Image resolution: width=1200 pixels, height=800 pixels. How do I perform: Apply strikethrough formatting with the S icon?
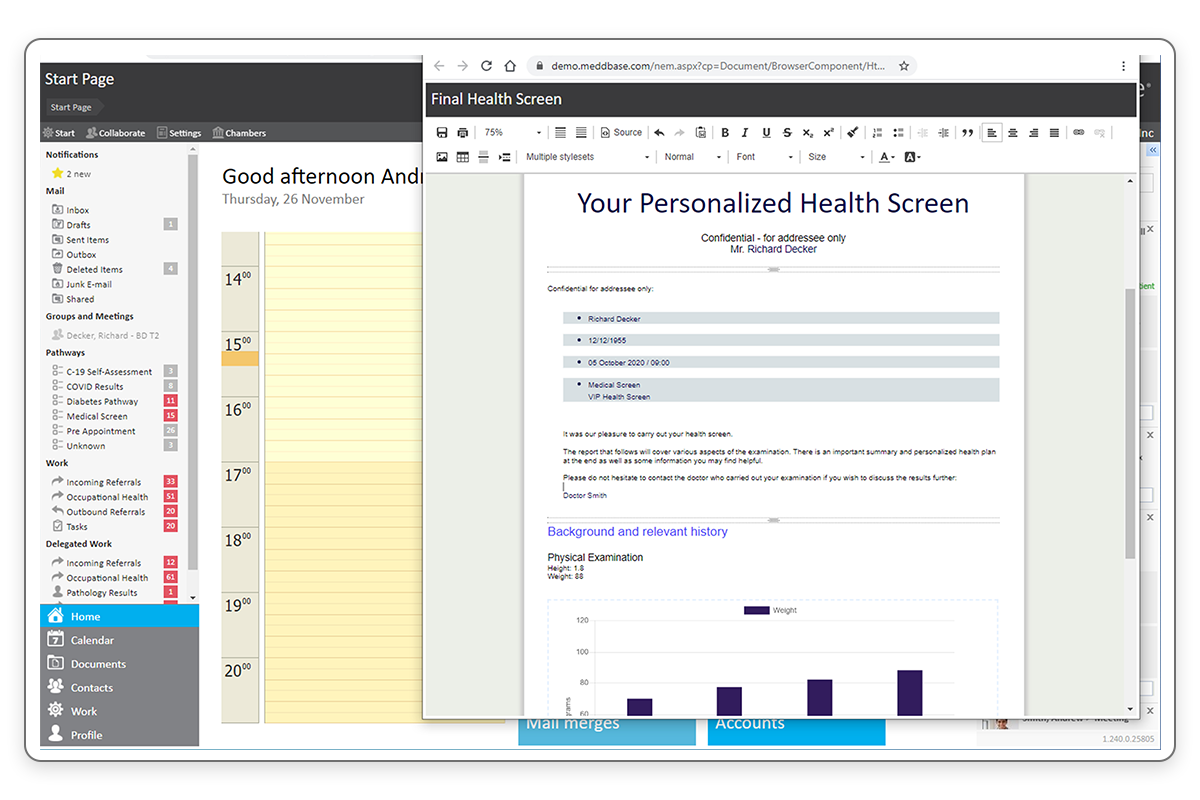pyautogui.click(x=786, y=131)
